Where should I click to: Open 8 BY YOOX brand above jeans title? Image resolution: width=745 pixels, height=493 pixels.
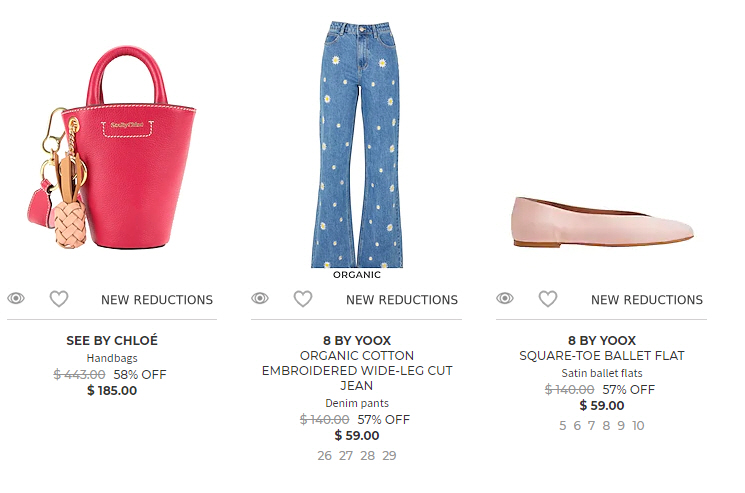pyautogui.click(x=357, y=341)
